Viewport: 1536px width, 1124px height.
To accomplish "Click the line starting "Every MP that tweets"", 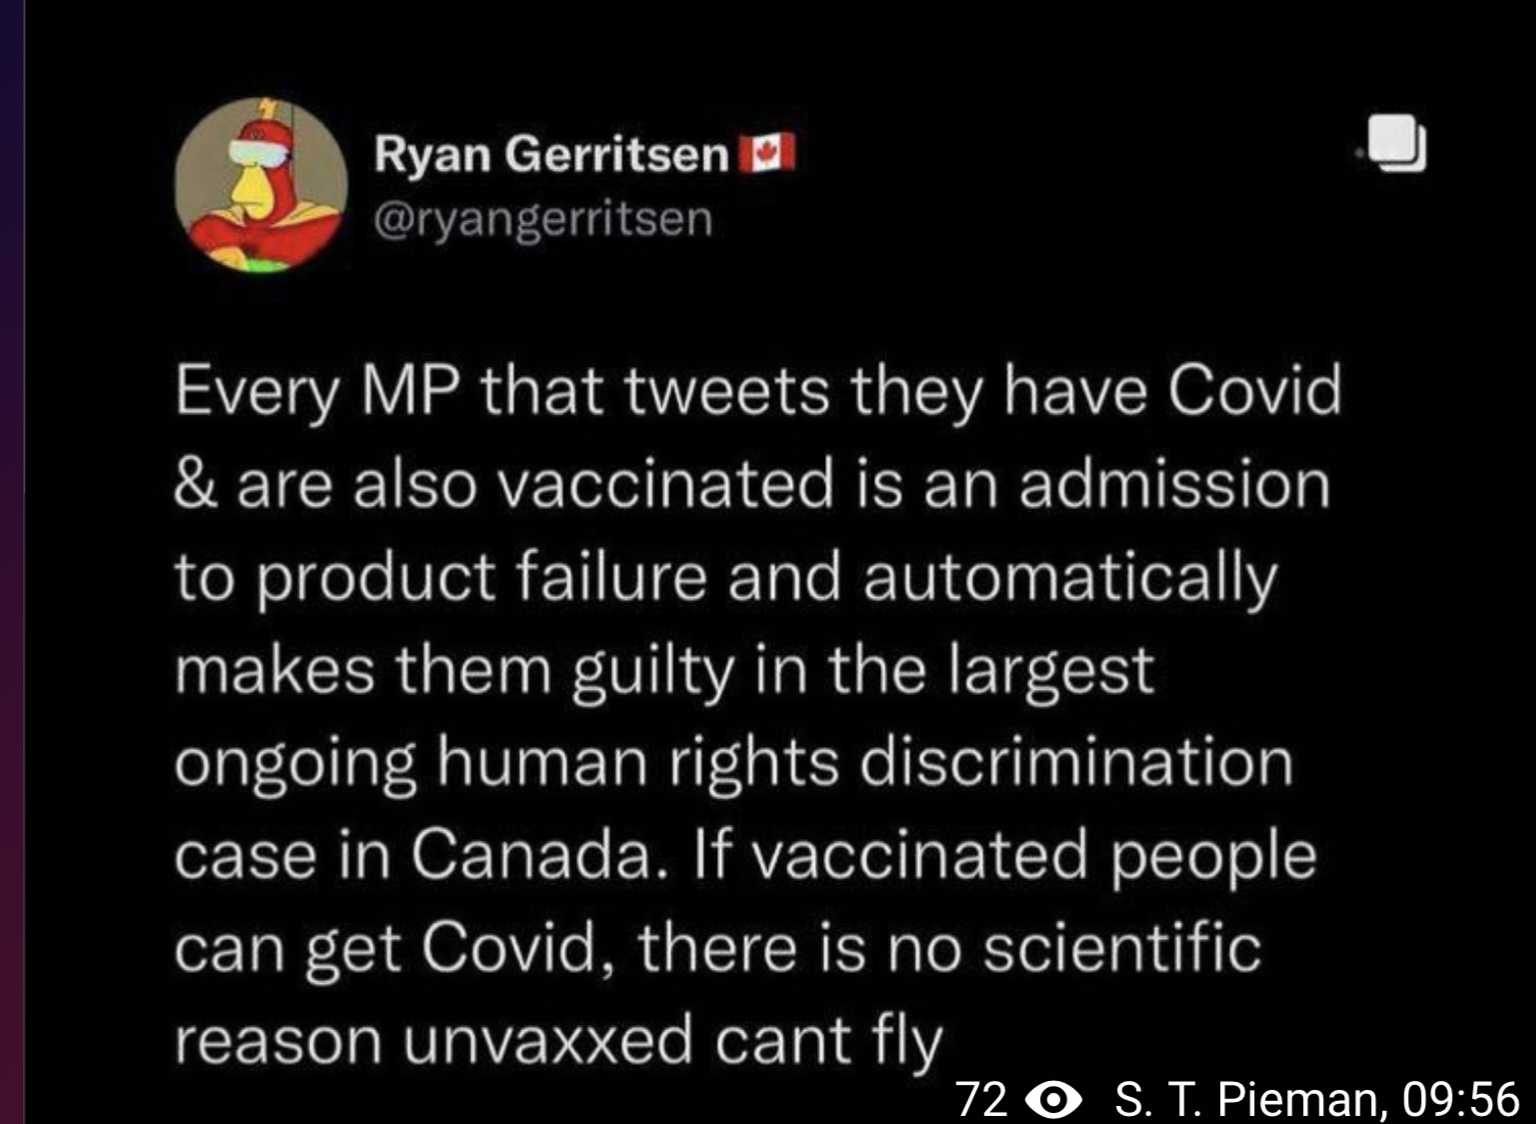I will (x=757, y=390).
